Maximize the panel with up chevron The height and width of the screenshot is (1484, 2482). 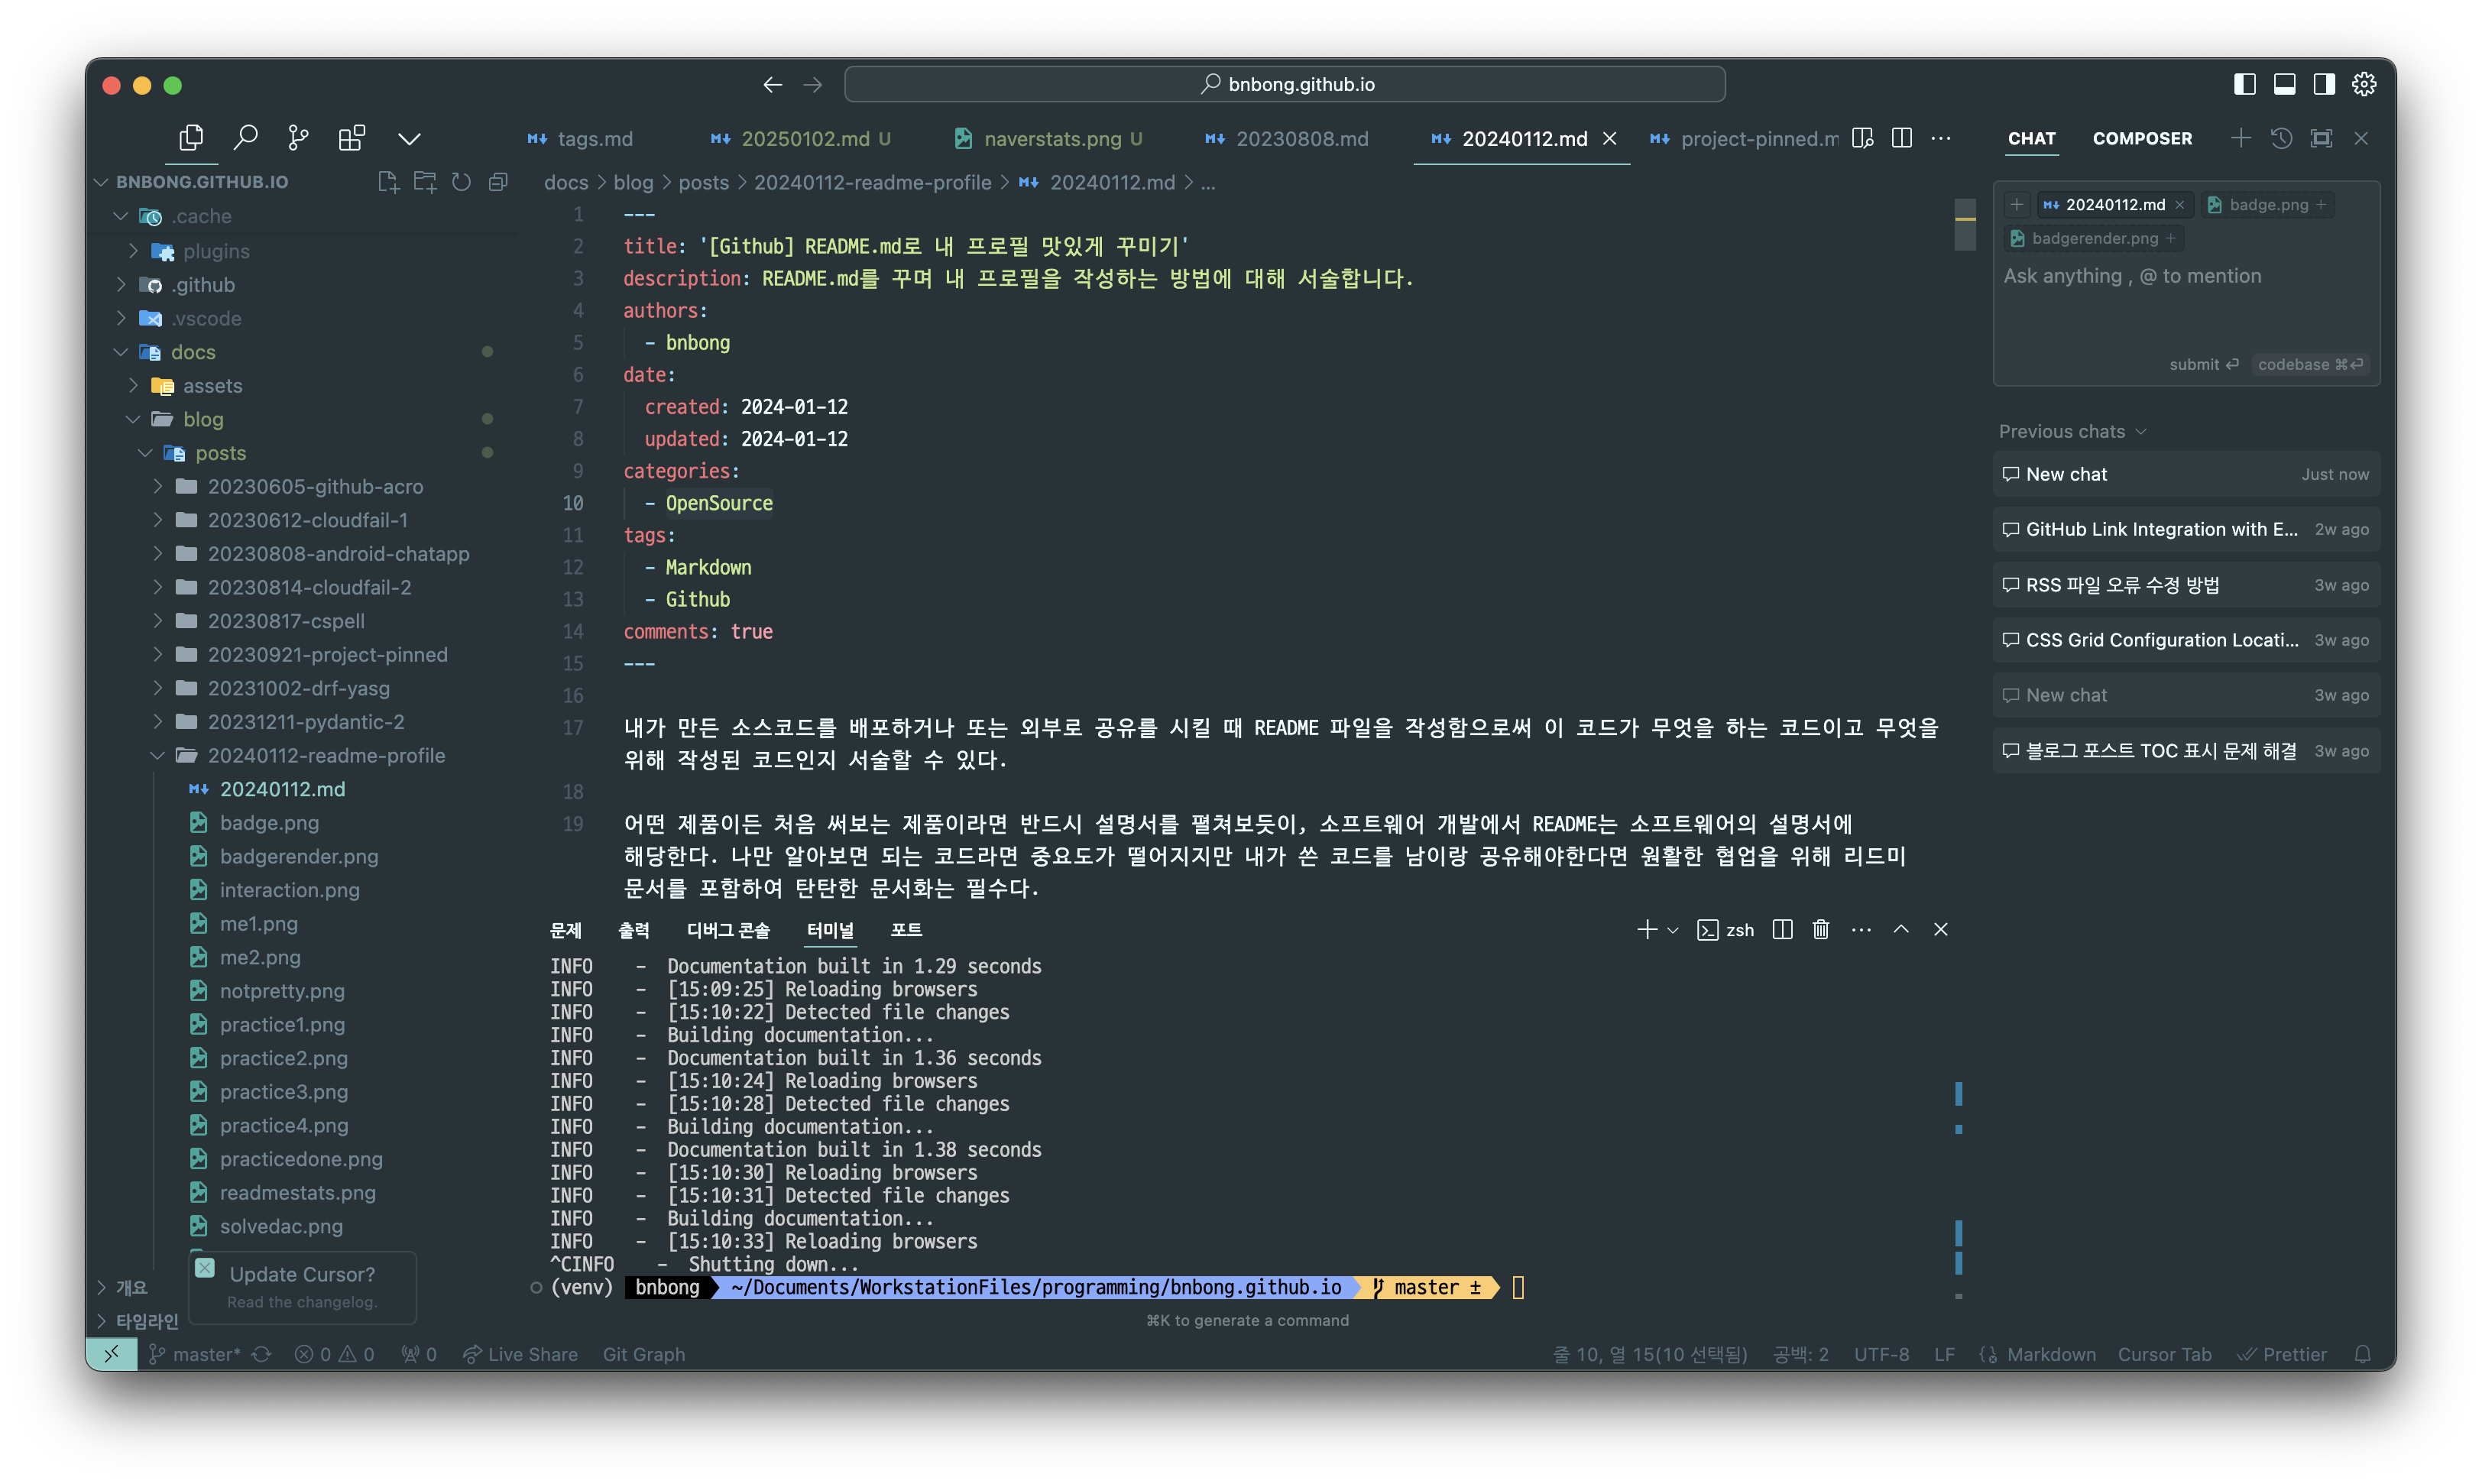click(x=1901, y=930)
